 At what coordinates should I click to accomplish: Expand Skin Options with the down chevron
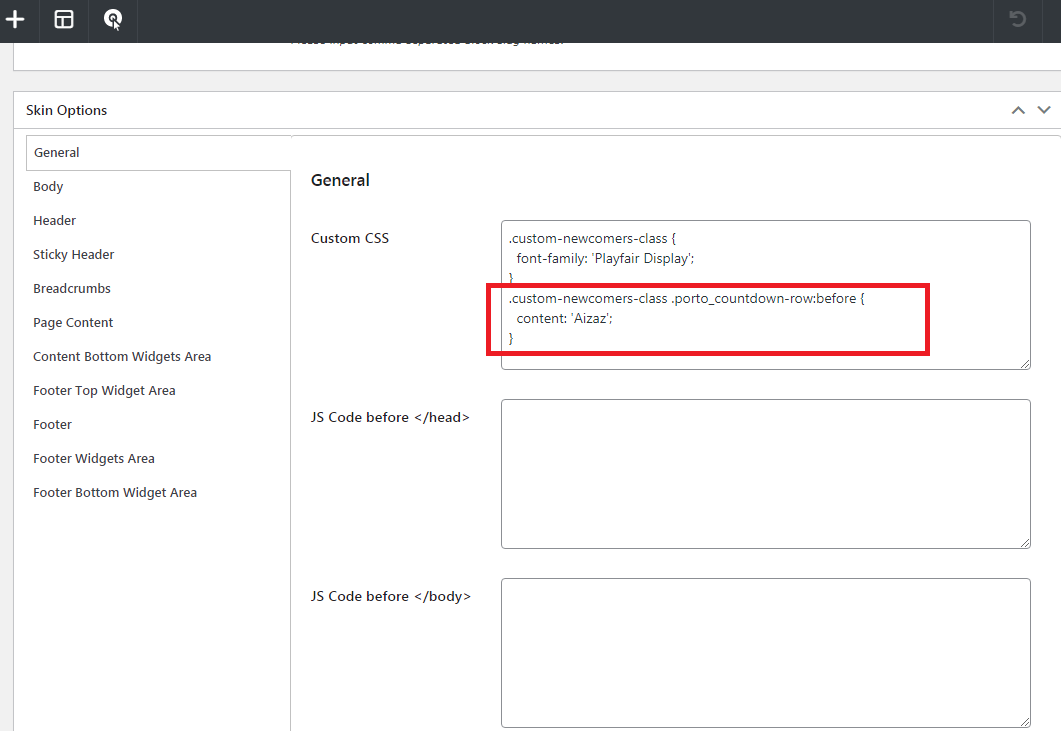[1044, 110]
